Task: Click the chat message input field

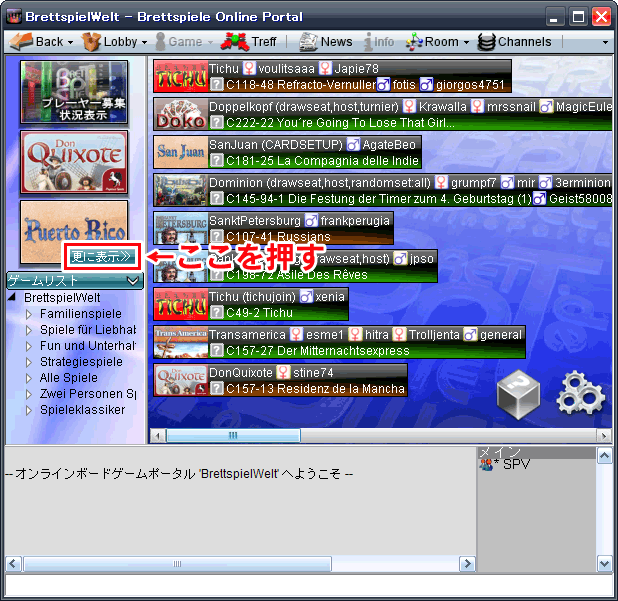Action: [x=309, y=585]
